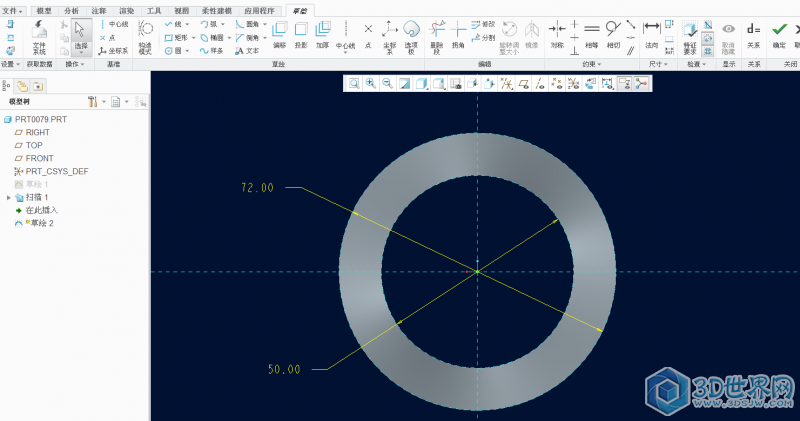Select the FRONT datum plane in tree
Viewport: 800px width, 421px height.
click(39, 158)
